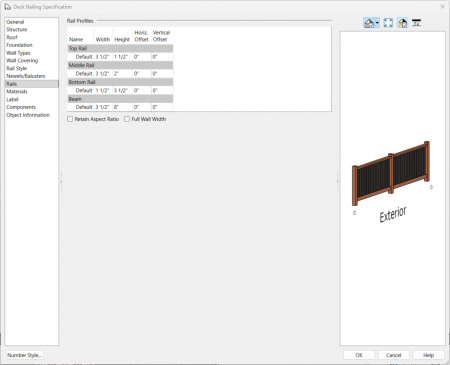
Task: Select the Beam group header row
Action: [x=120, y=99]
